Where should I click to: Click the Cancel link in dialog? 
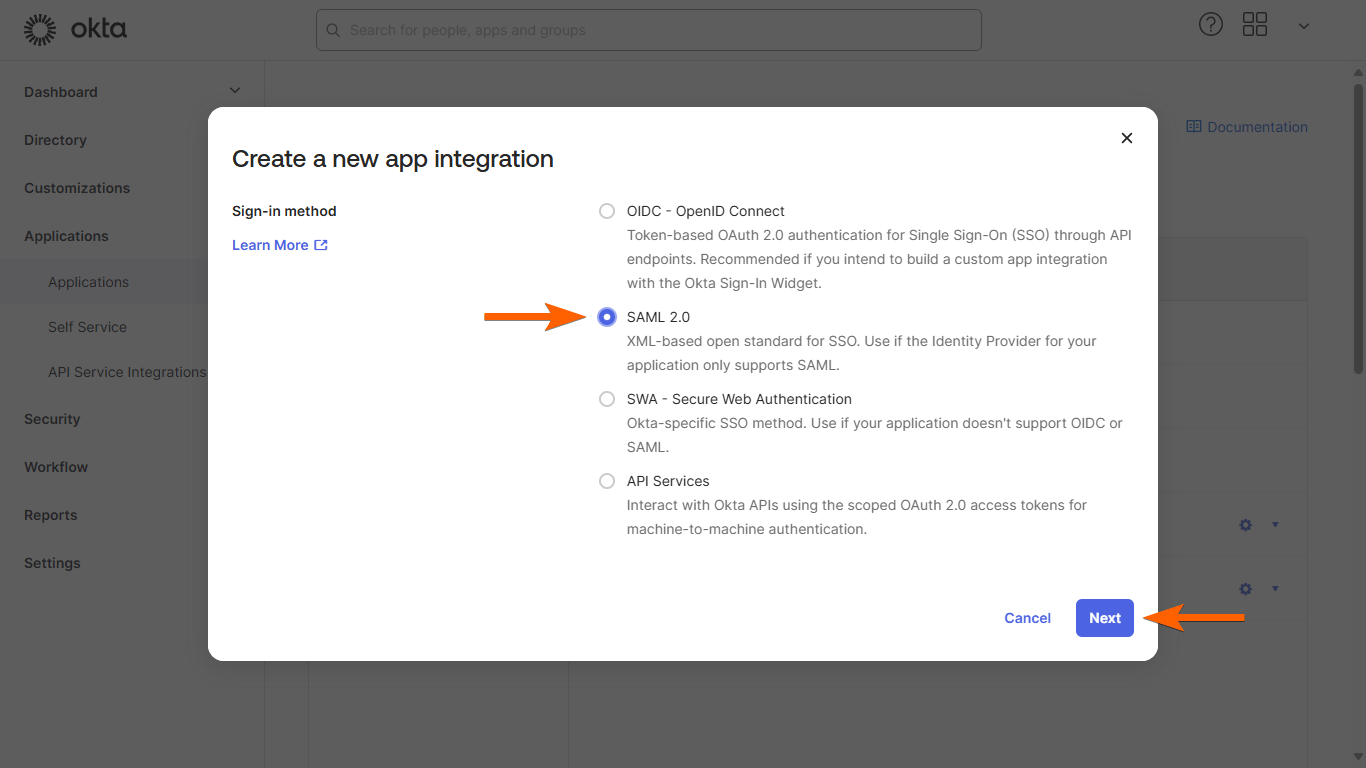point(1027,618)
